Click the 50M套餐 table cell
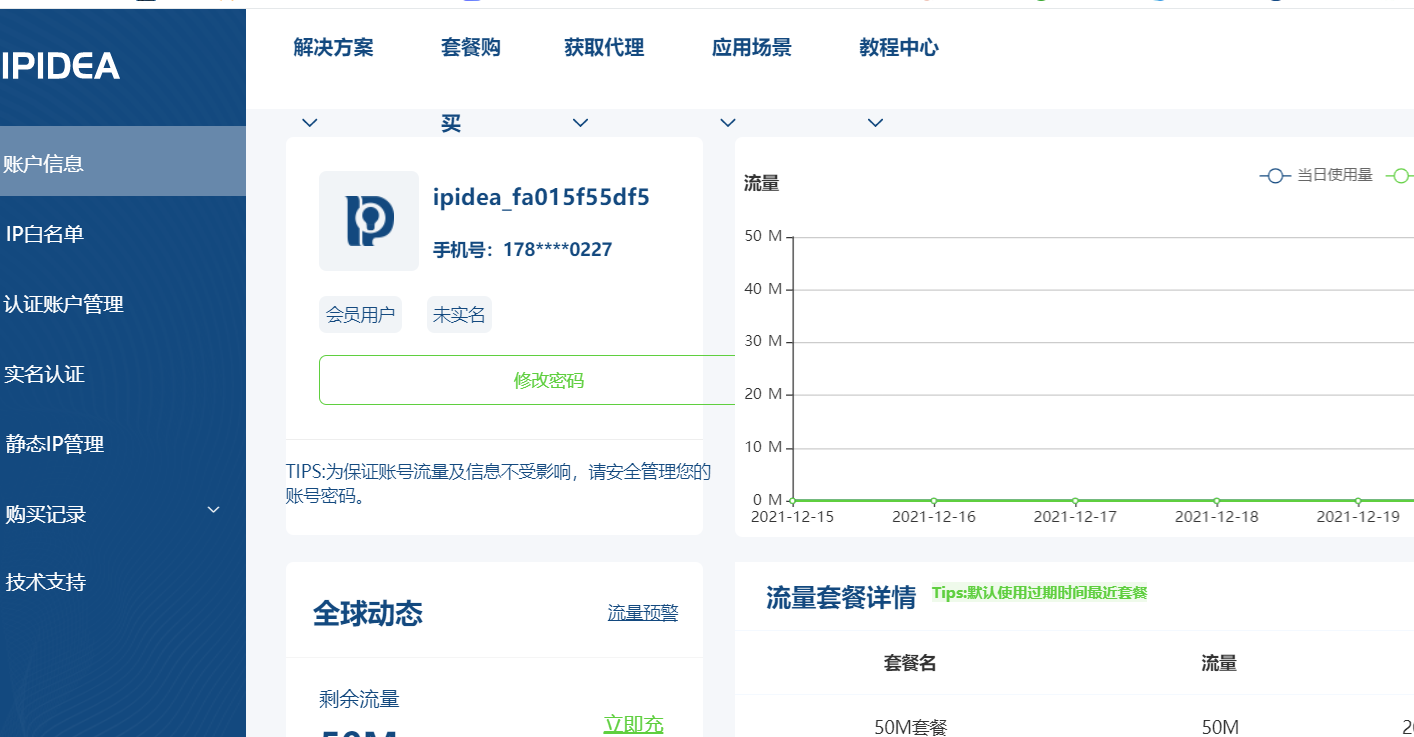The height and width of the screenshot is (737, 1414). click(910, 727)
